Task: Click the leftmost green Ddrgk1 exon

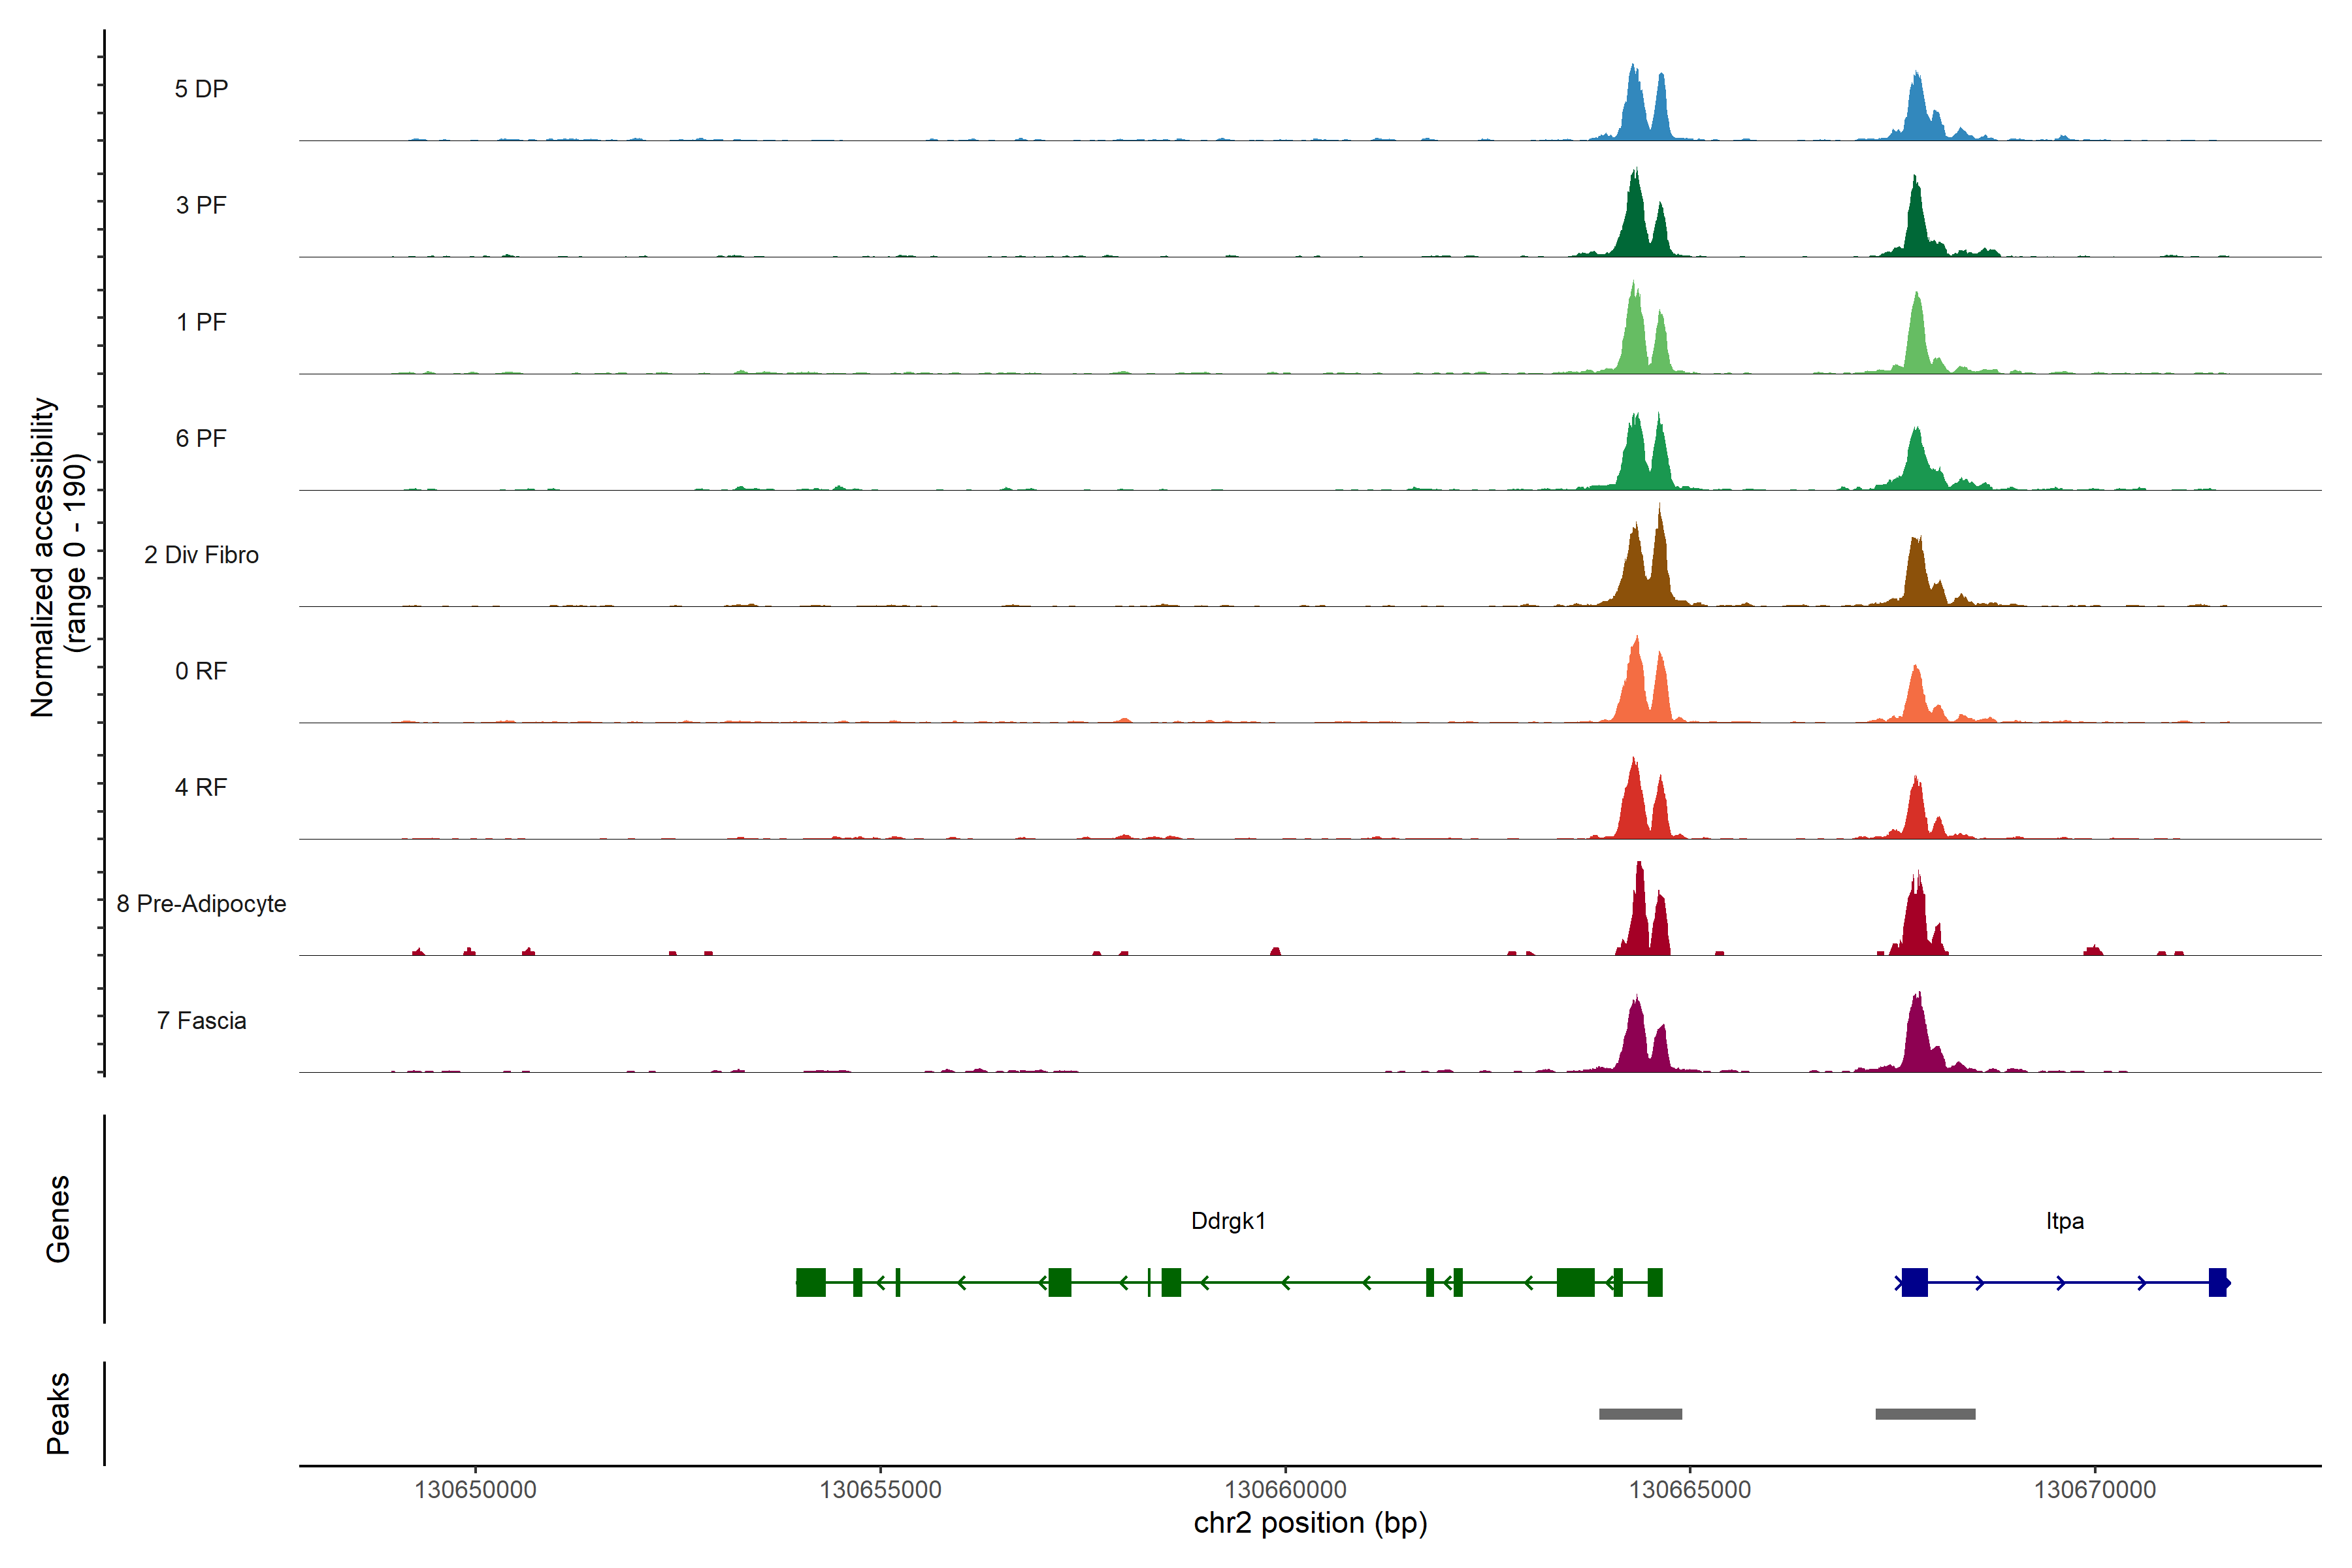Action: tap(810, 1282)
